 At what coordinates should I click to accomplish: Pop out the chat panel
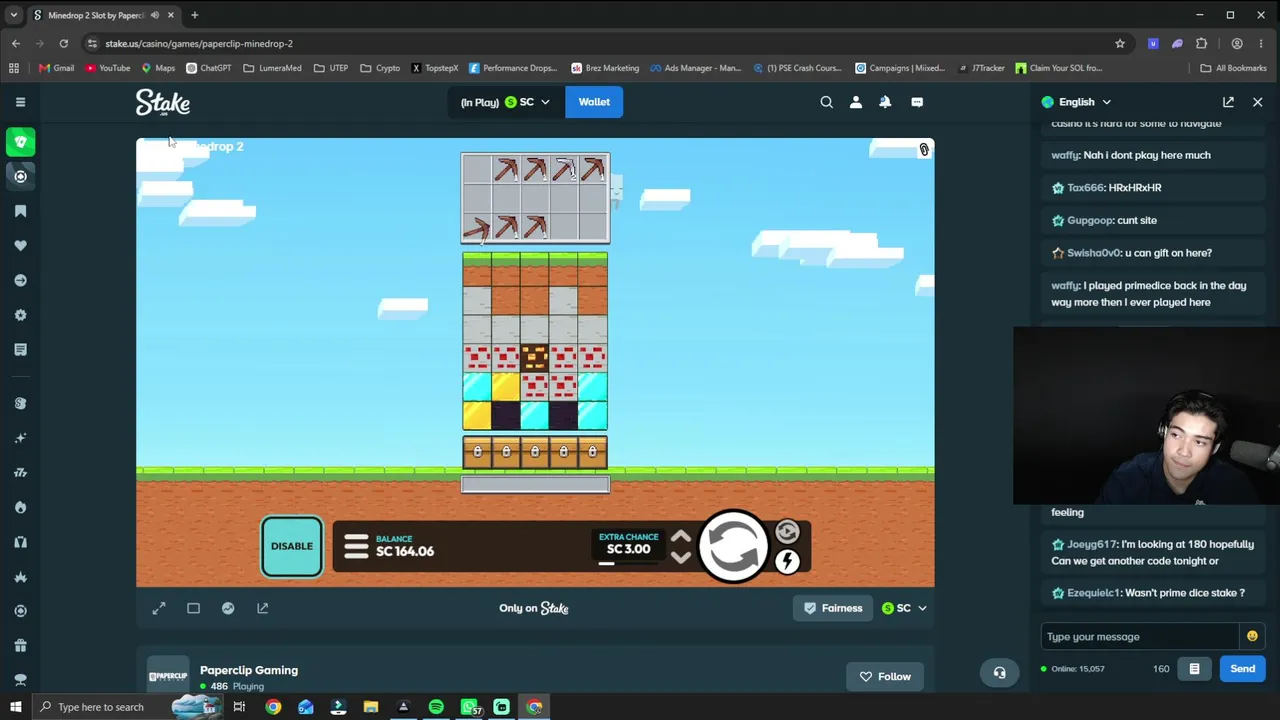point(1228,102)
